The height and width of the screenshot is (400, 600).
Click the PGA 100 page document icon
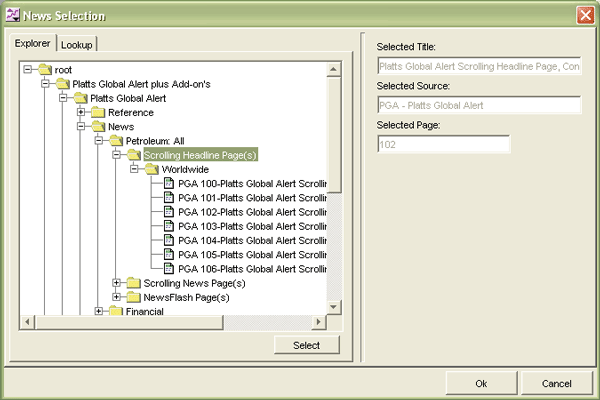tap(168, 184)
